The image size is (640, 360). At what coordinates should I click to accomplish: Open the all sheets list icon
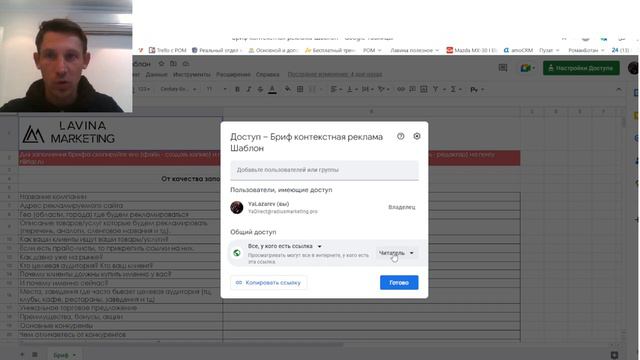pyautogui.click(x=35, y=355)
